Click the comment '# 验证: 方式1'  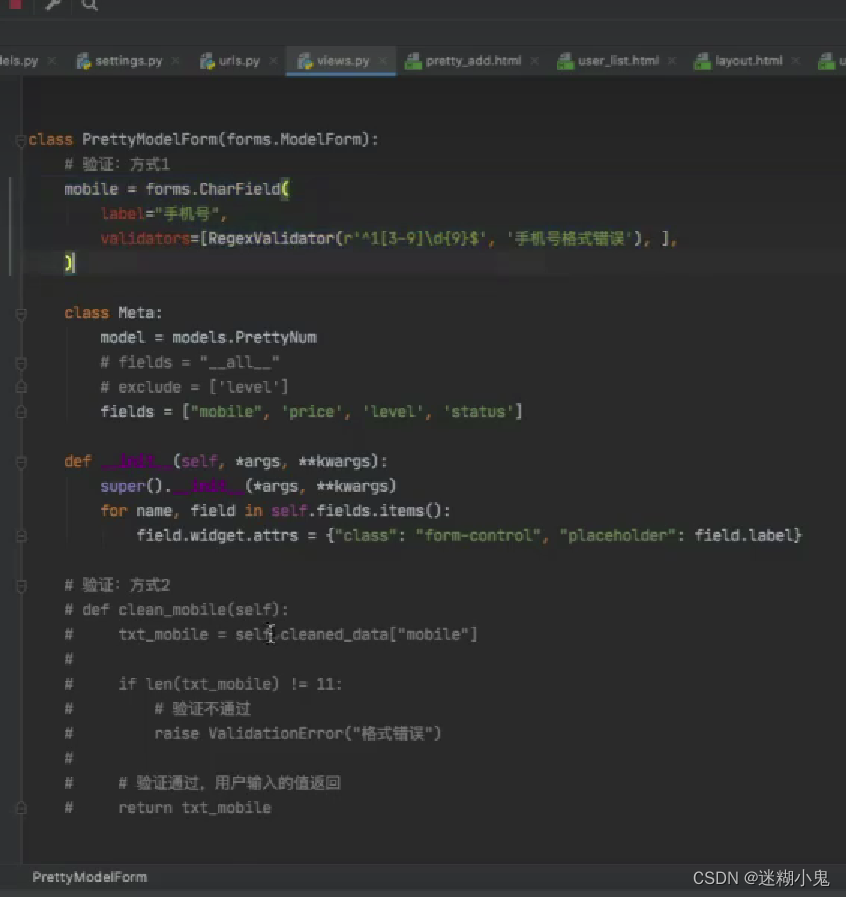coord(117,165)
